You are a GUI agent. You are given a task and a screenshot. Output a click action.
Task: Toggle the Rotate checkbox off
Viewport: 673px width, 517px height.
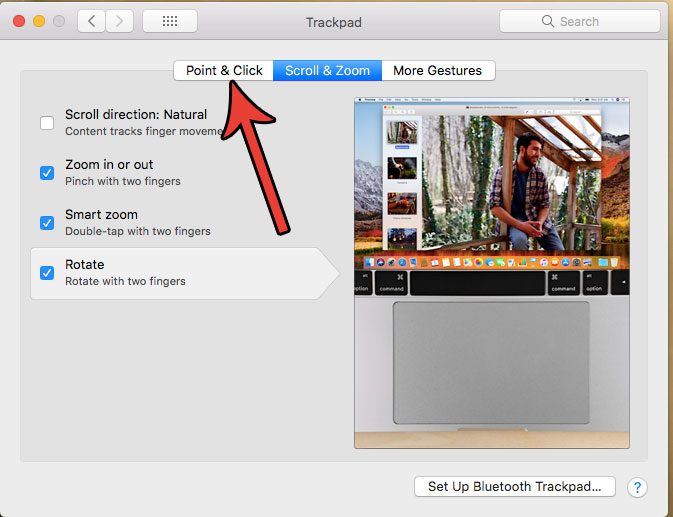47,273
